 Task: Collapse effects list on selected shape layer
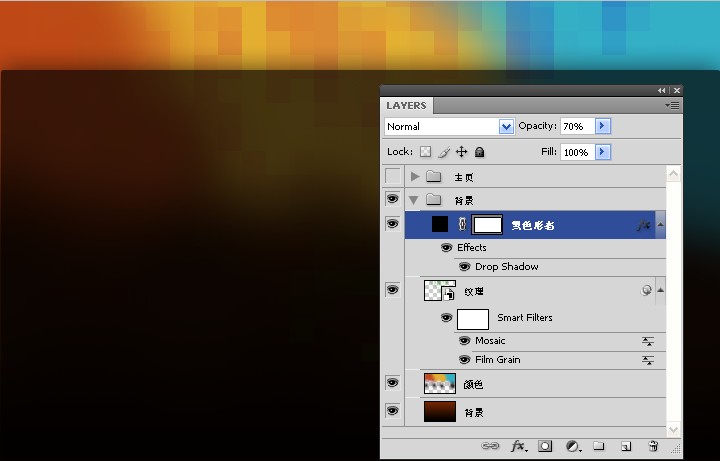tap(660, 225)
